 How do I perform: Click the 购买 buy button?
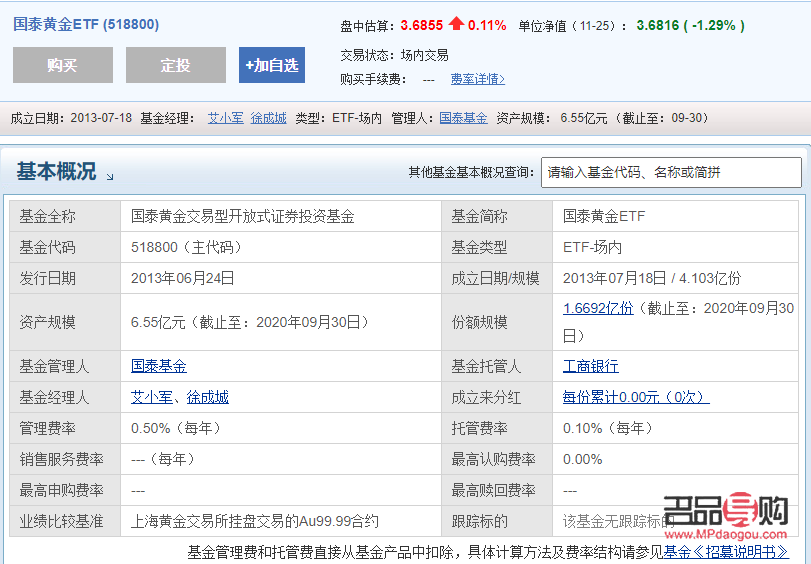[x=63, y=65]
